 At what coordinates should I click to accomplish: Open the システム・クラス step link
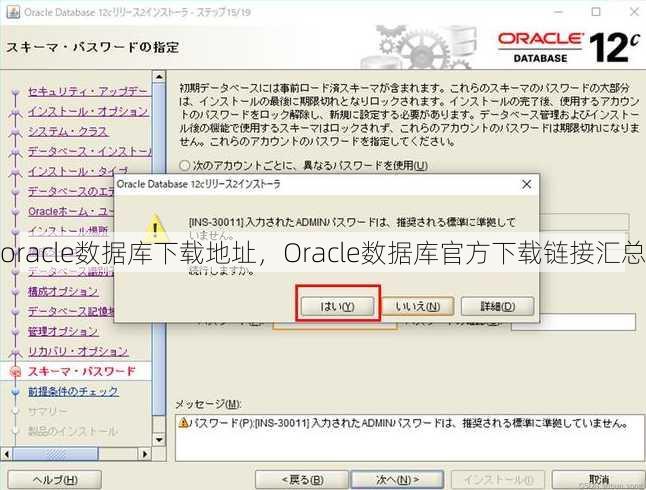[68, 131]
